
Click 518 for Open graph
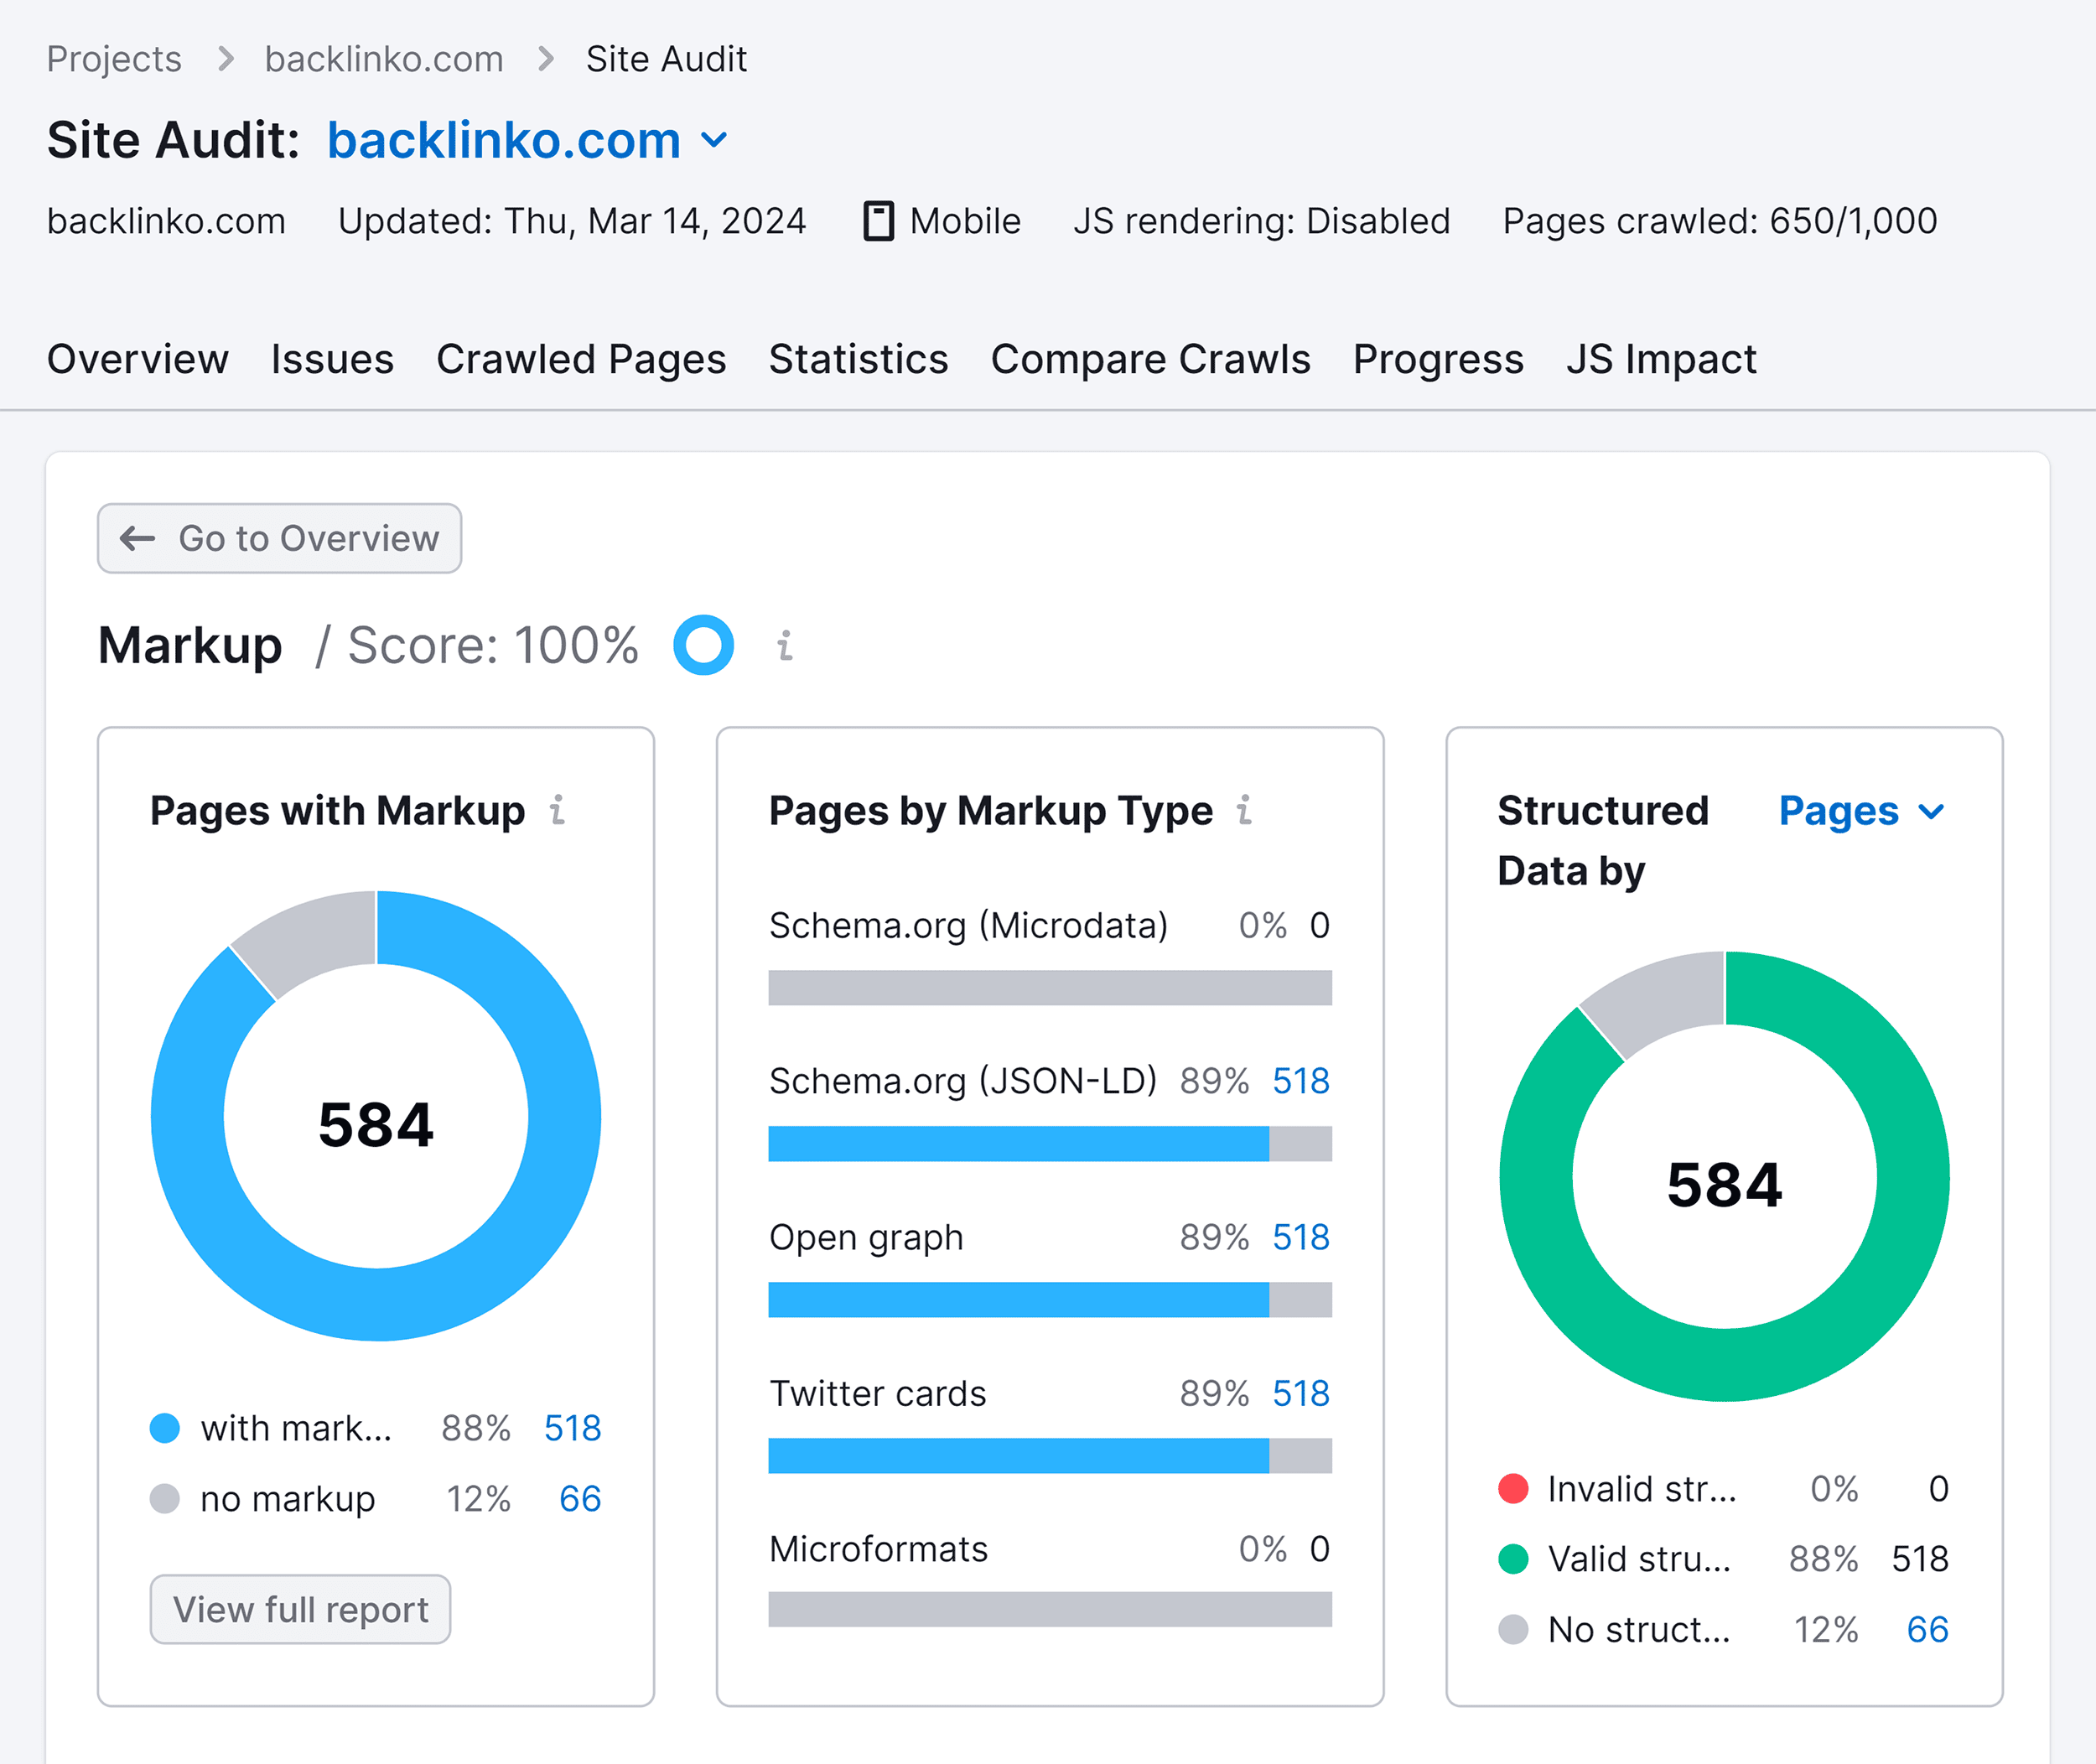(1301, 1237)
